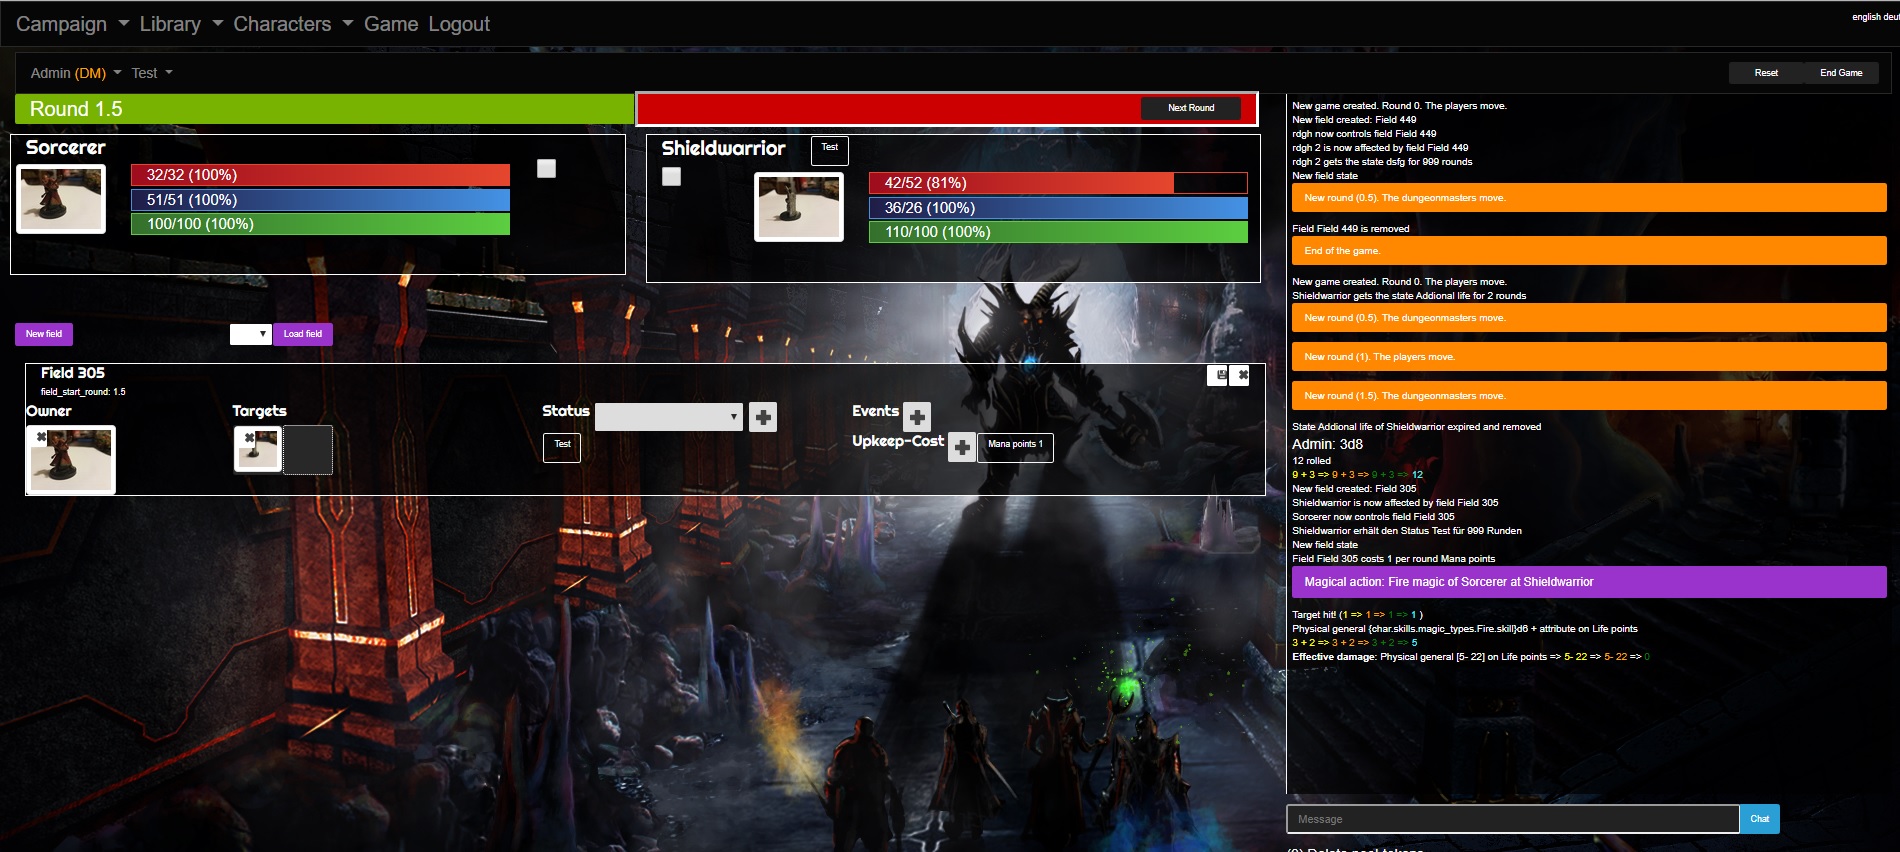Toggle the Shieldwarrior checkbox
The image size is (1900, 852).
(x=672, y=176)
